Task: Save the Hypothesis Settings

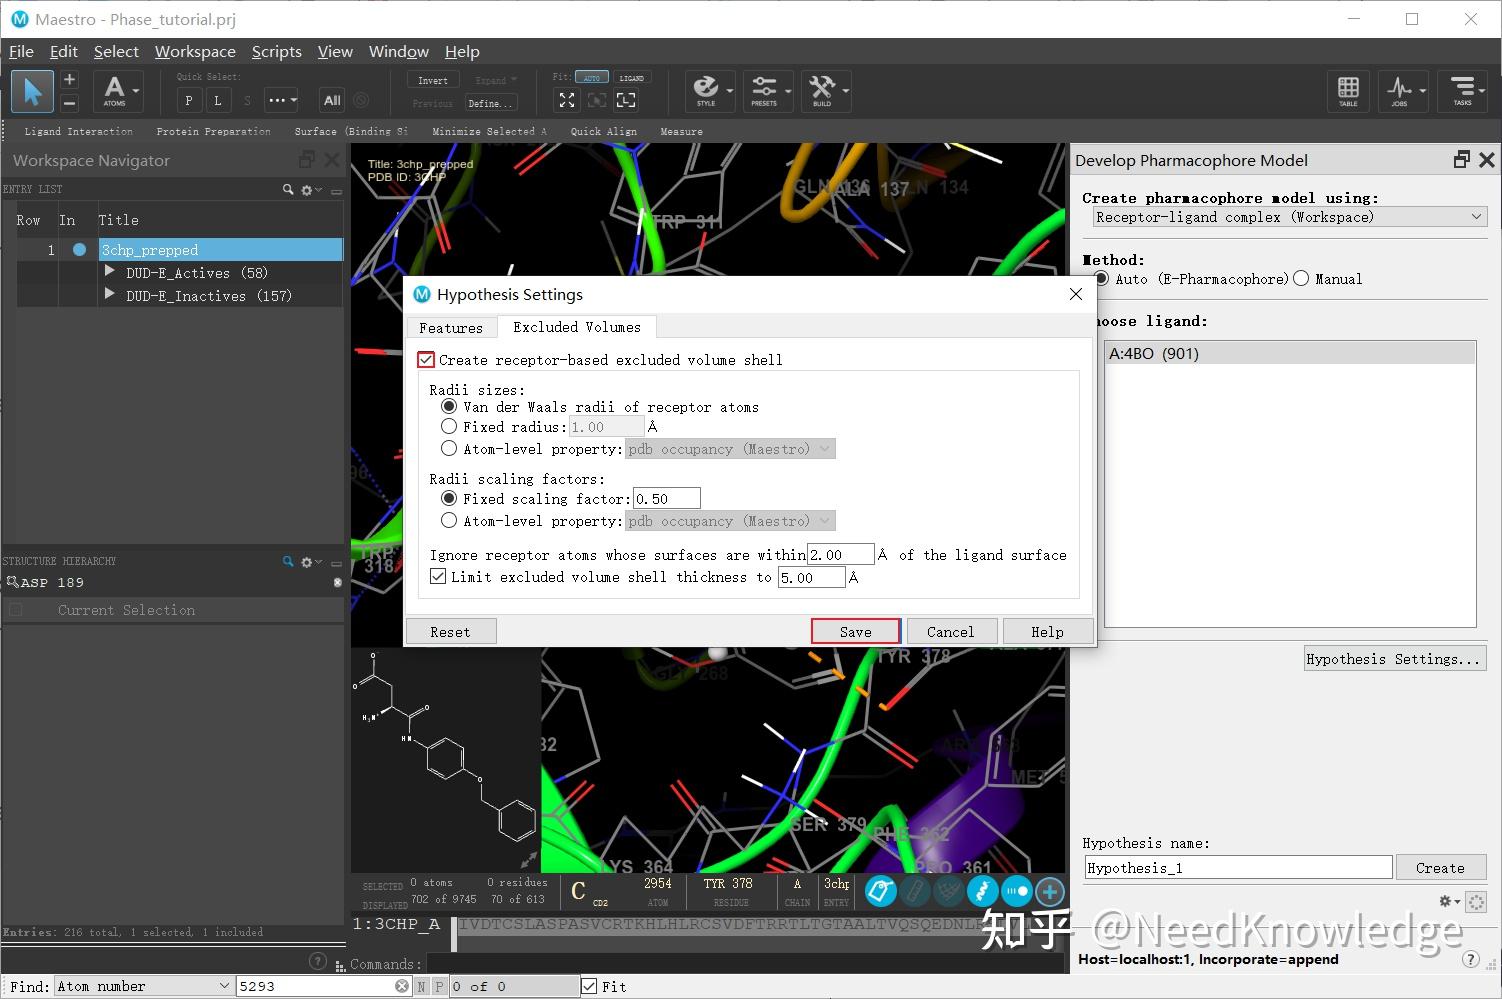Action: pos(855,631)
